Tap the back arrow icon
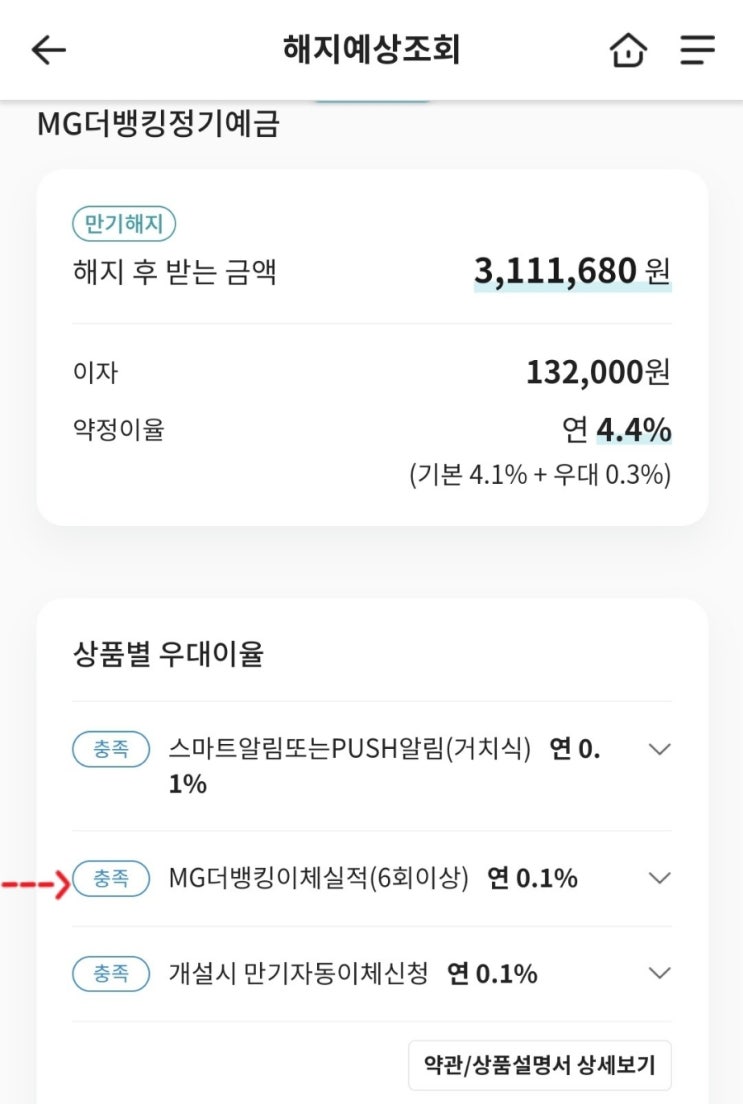743x1104 pixels. [48, 50]
